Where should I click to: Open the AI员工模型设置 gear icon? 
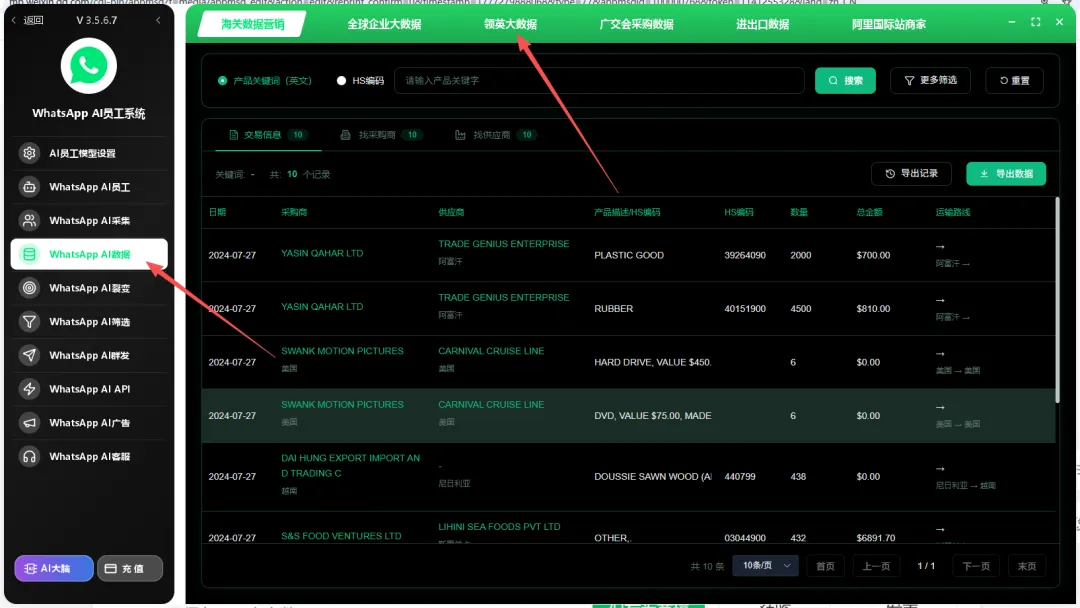(29, 153)
